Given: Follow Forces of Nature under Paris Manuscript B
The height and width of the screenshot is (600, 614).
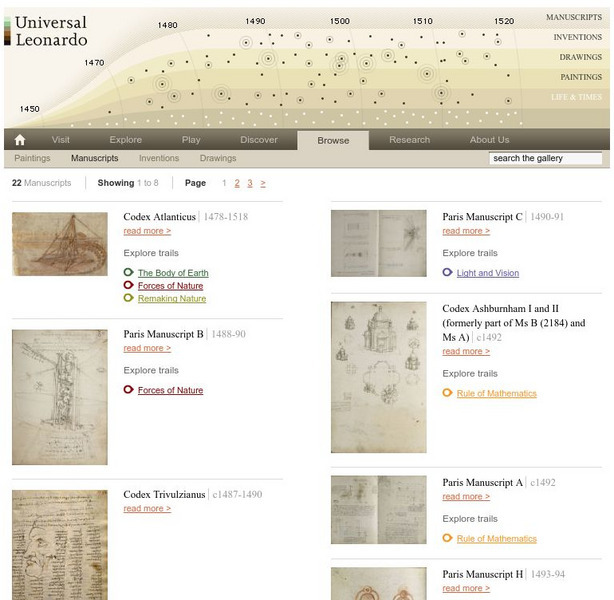Looking at the screenshot, I should [170, 390].
